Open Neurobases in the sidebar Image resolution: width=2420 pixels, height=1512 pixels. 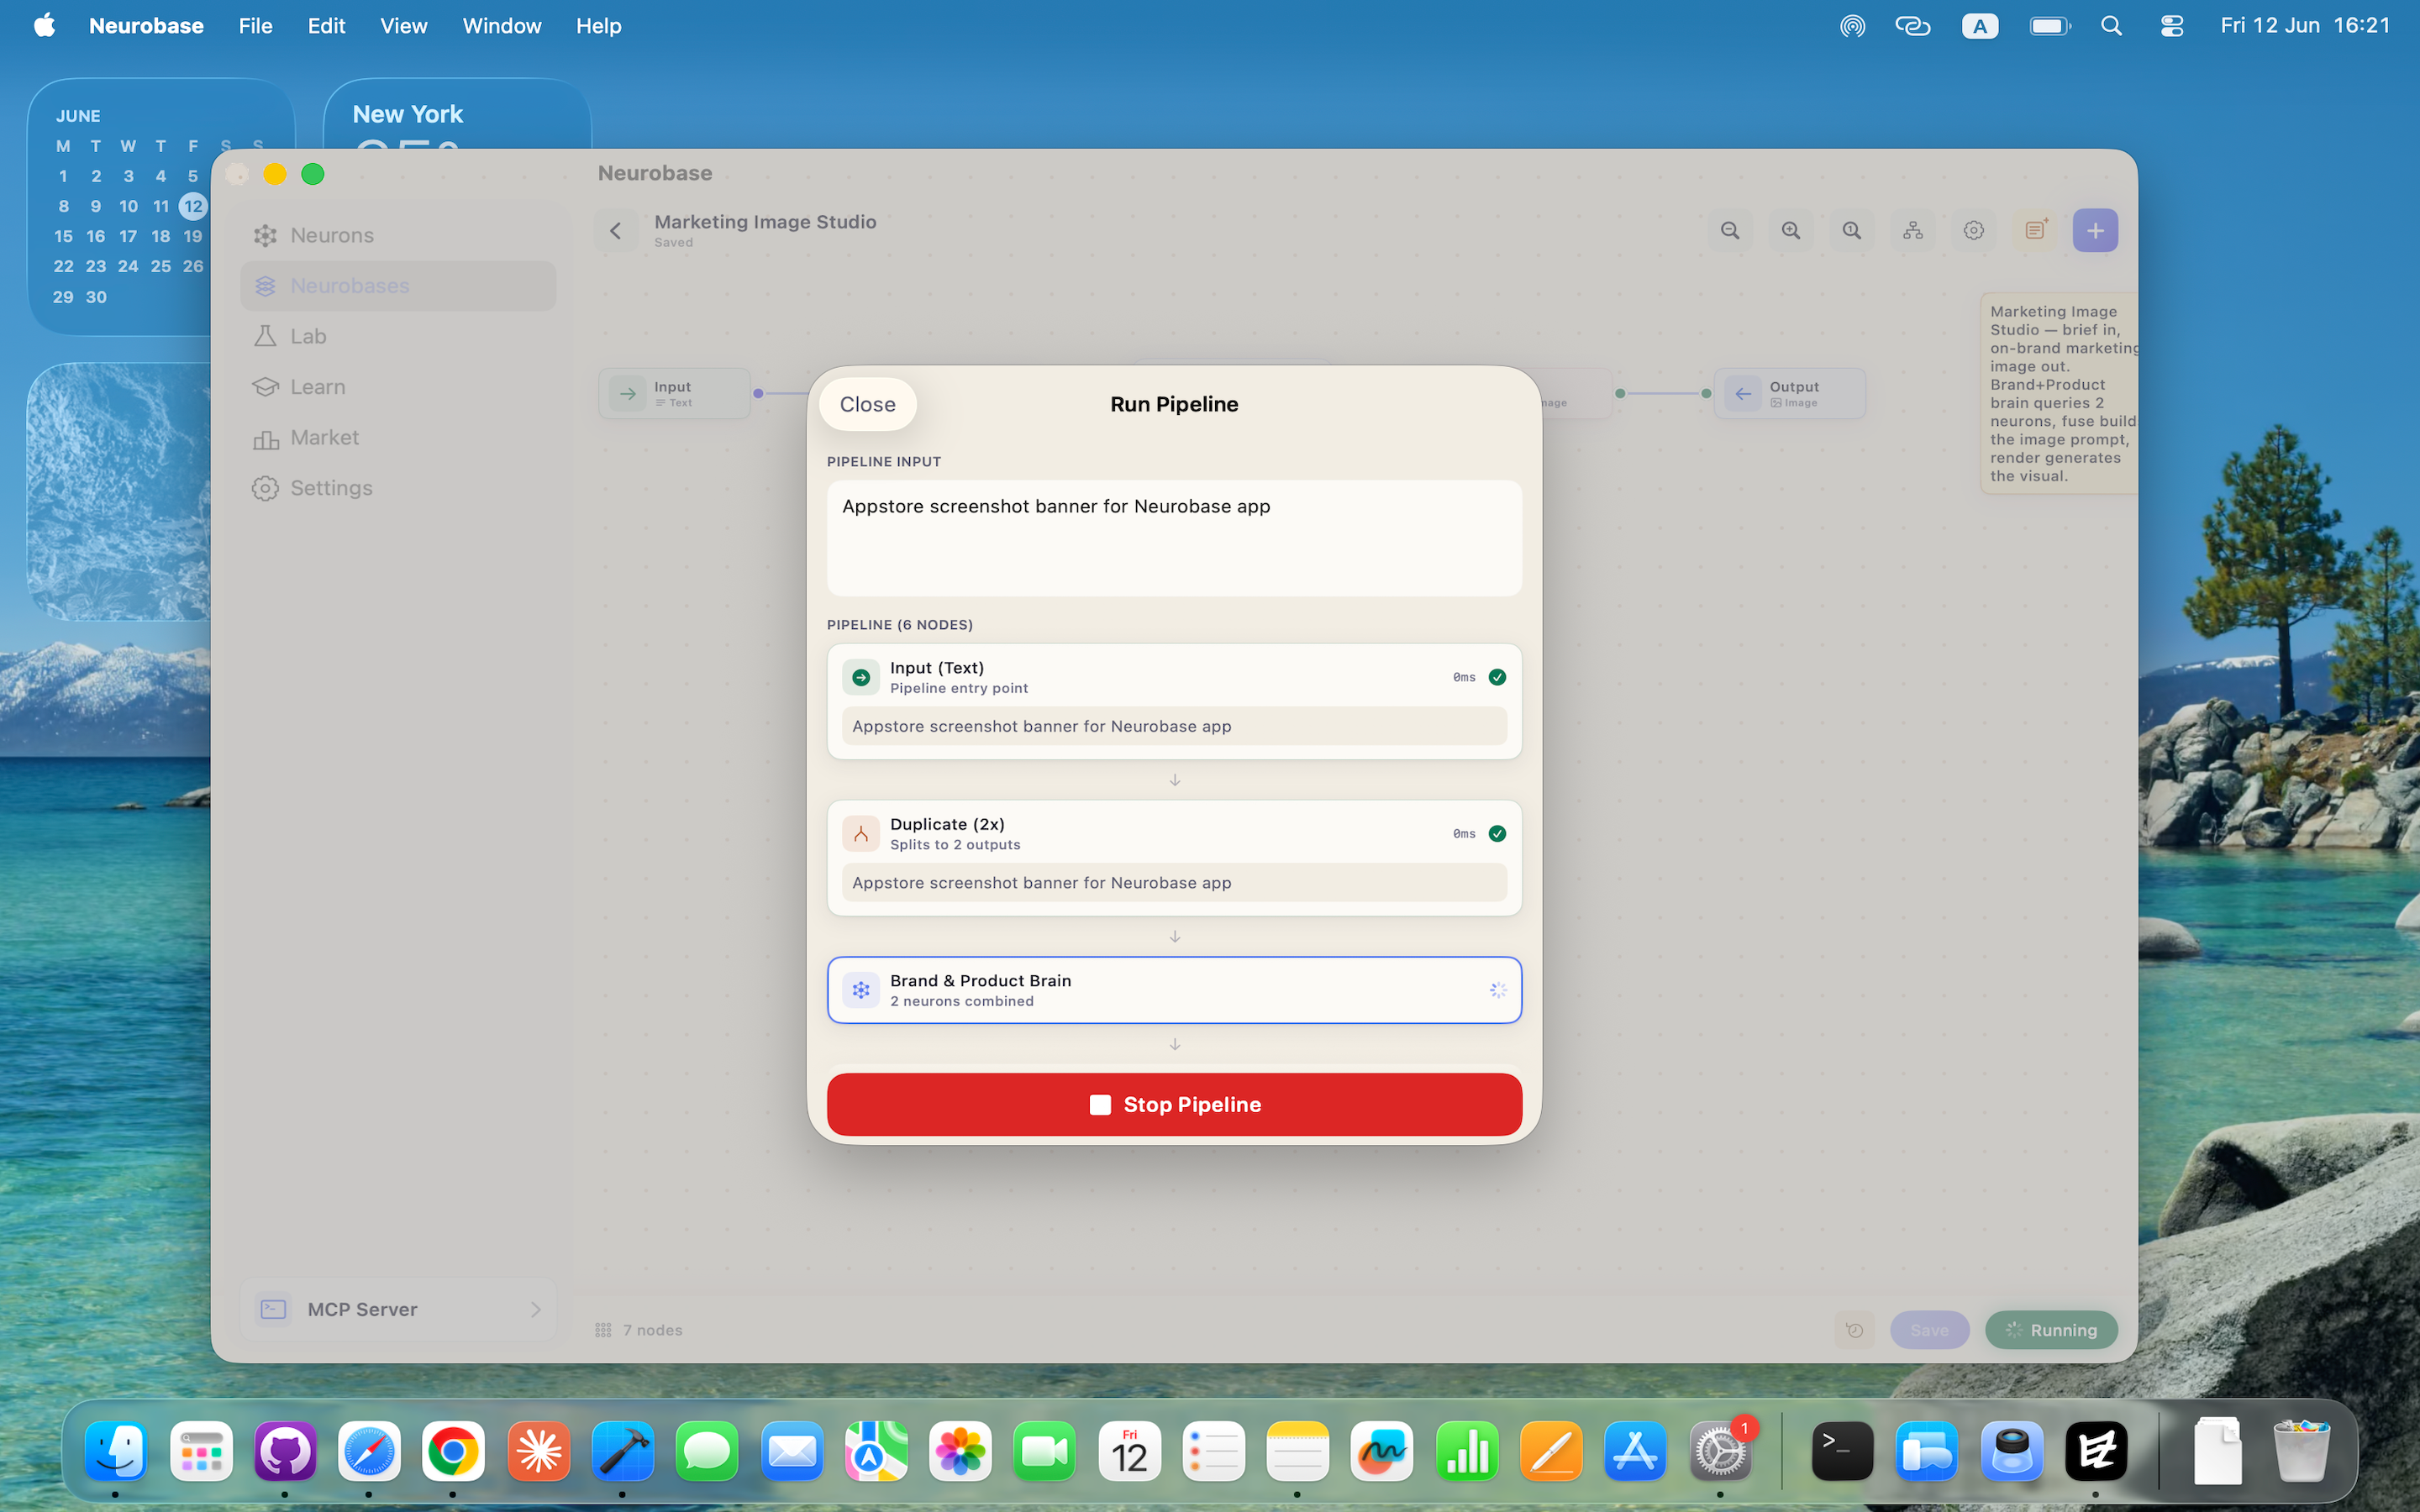coord(398,286)
